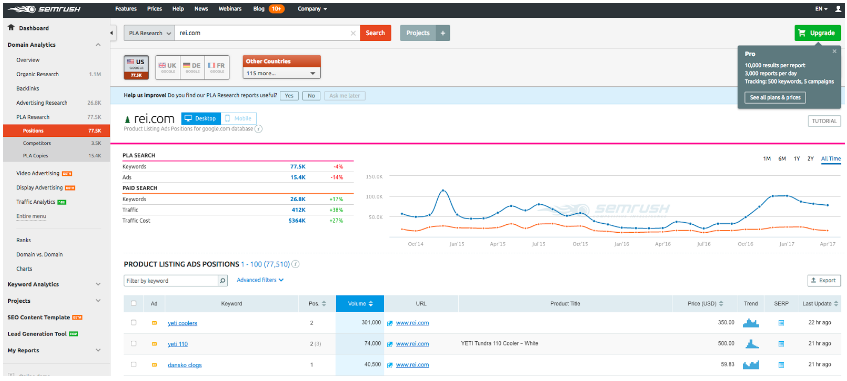Click See all plans & prices
This screenshot has height=381, width=847.
coord(775,98)
